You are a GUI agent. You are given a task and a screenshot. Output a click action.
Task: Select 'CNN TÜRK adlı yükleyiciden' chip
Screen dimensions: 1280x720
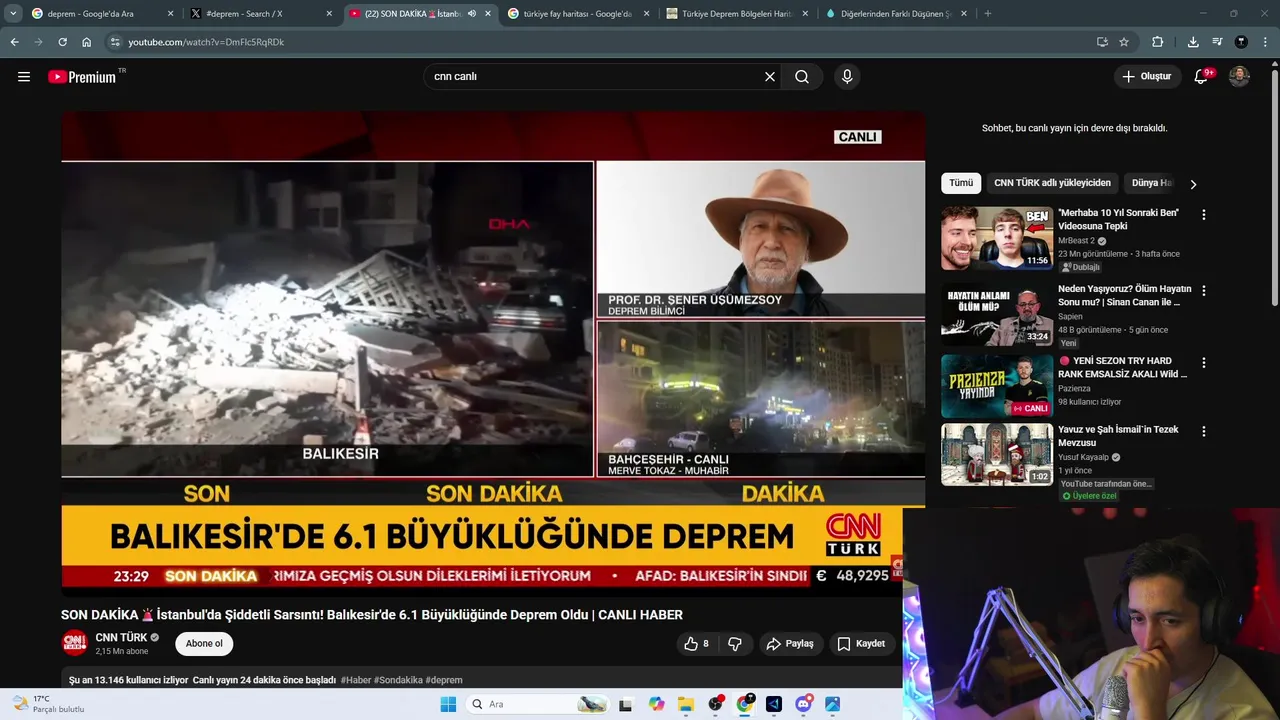[1052, 183]
